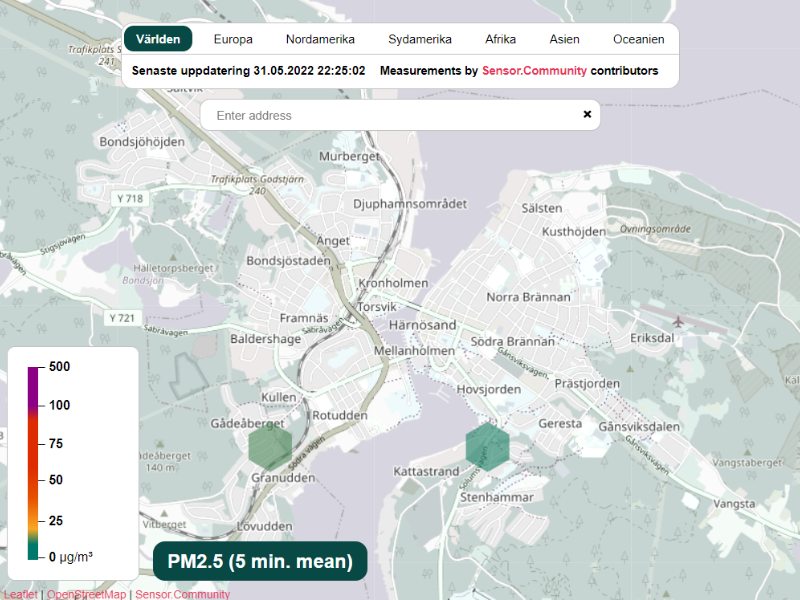
Task: Click the hexagon sensor marker near Kattastrand
Action: click(487, 445)
